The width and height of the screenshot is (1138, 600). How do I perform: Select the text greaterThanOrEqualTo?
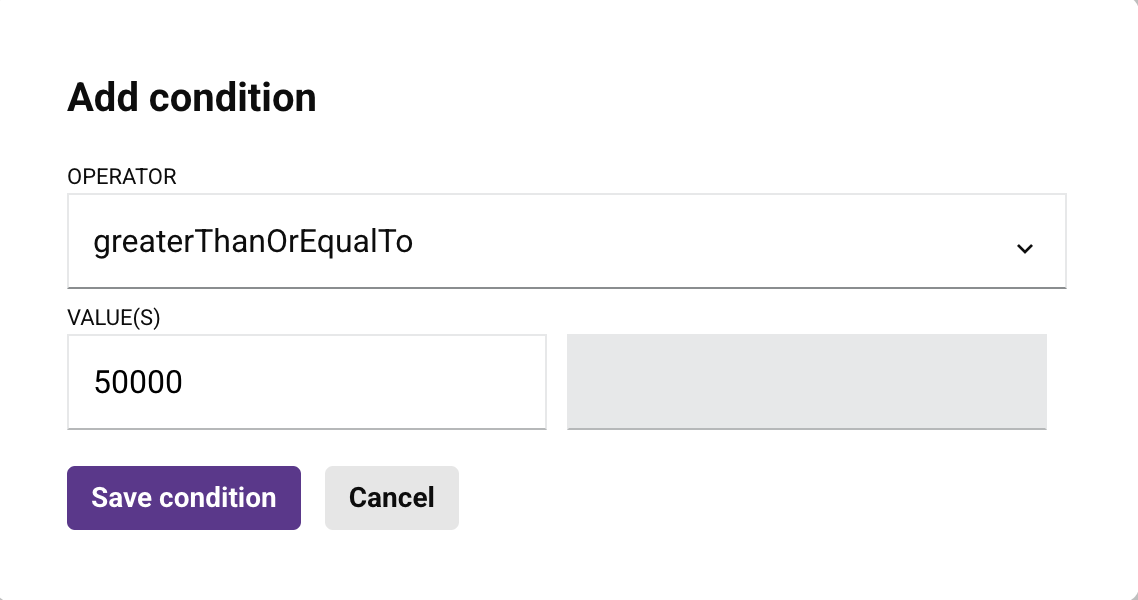[x=253, y=240]
